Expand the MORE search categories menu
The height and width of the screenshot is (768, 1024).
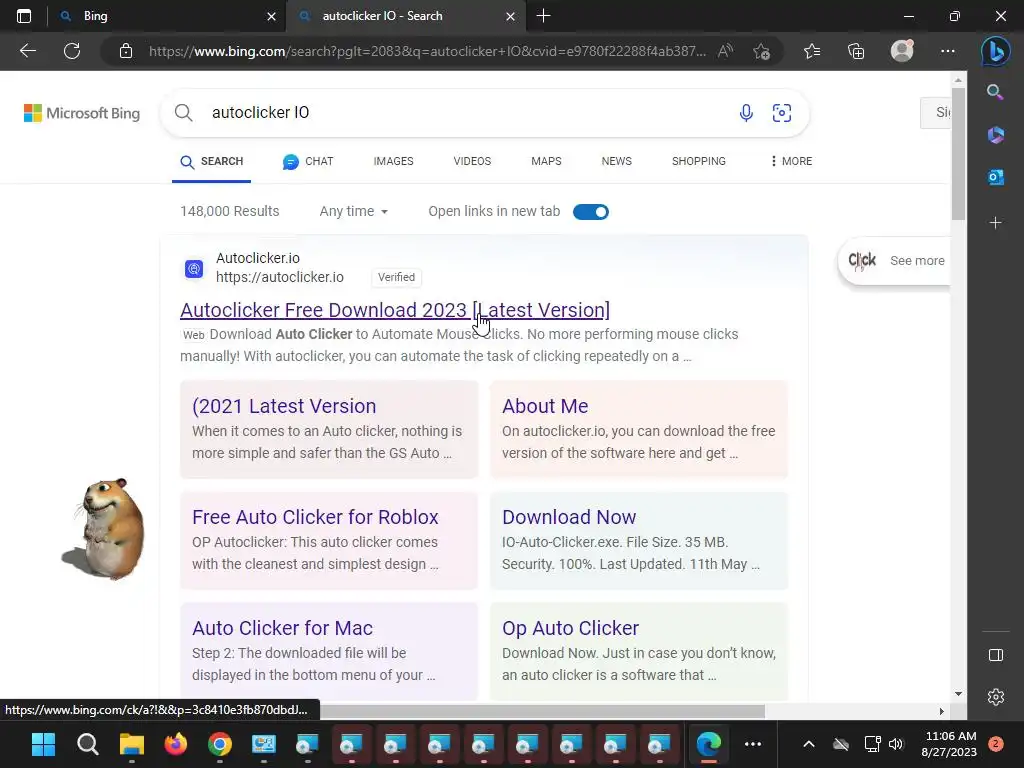pyautogui.click(x=791, y=161)
